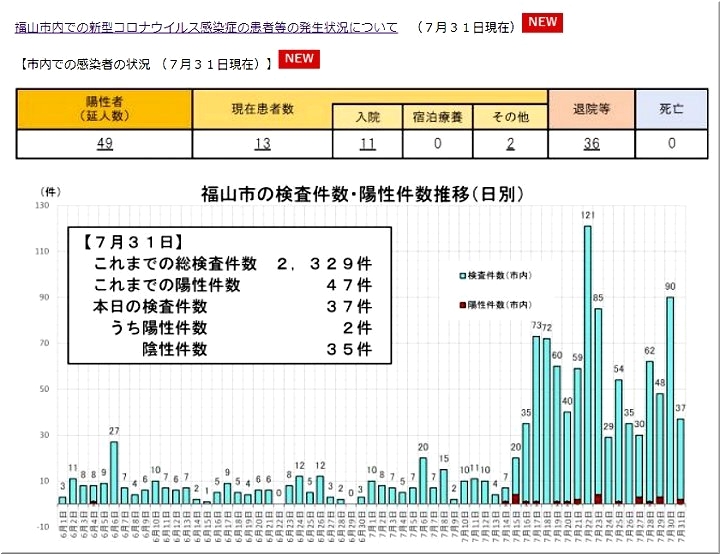
Task: Click the teal 検査件数(市内) legend swatch
Action: click(462, 274)
